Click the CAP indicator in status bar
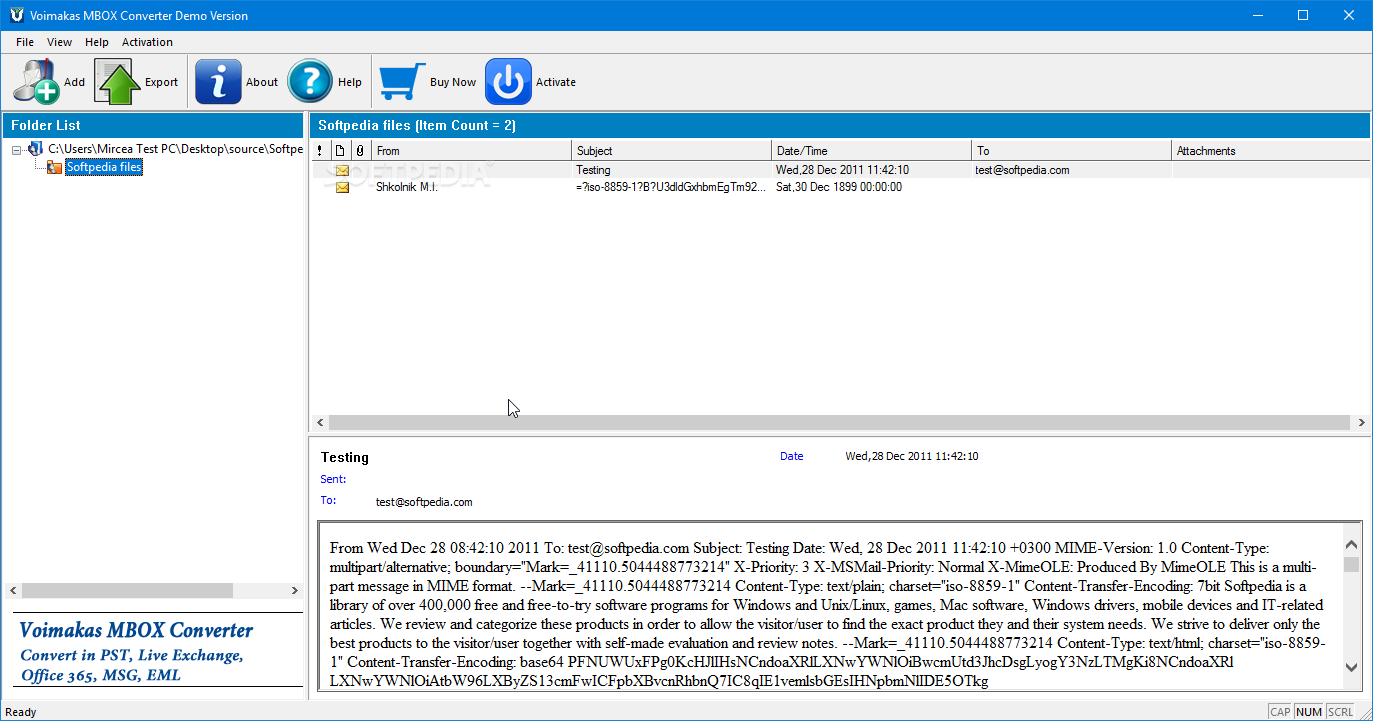This screenshot has height=721, width=1373. tap(1280, 712)
